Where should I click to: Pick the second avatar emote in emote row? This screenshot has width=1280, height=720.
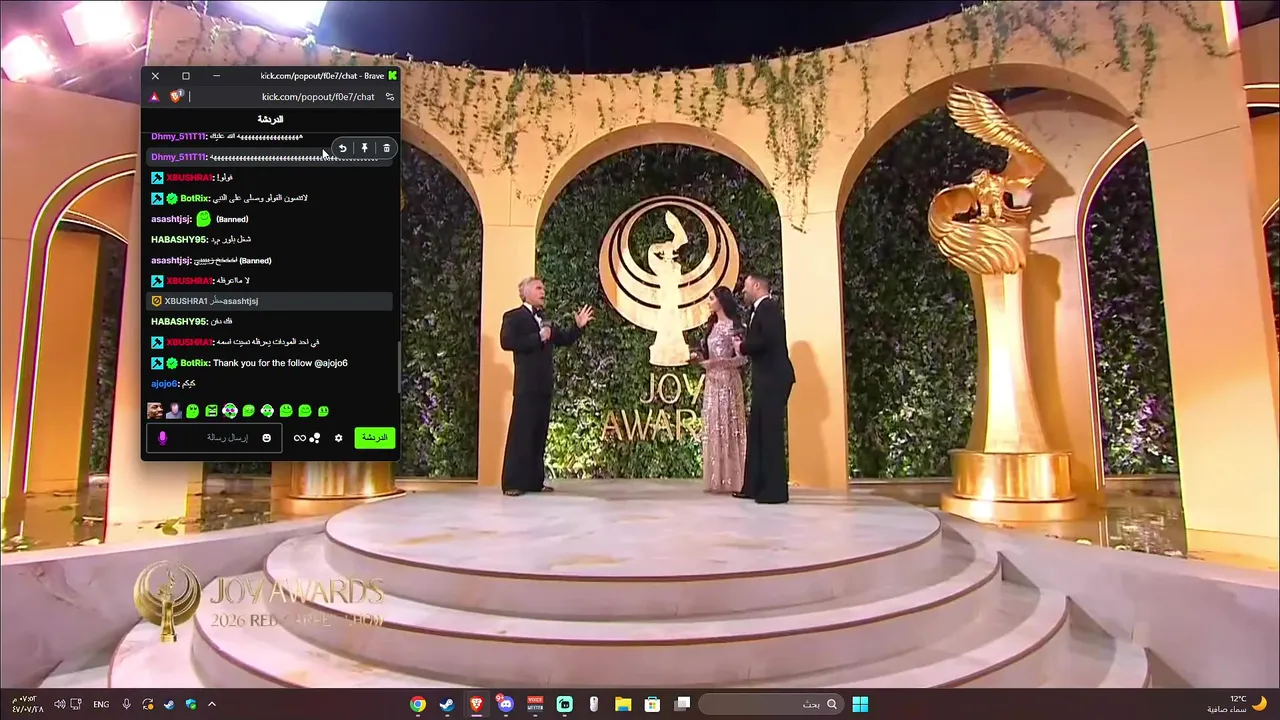(x=174, y=411)
